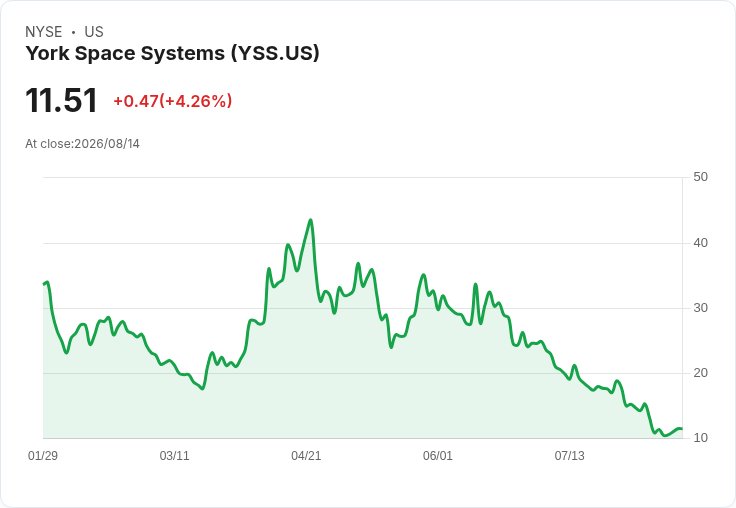The height and width of the screenshot is (508, 736).
Task: Click the 30 price axis label
Action: [x=700, y=308]
